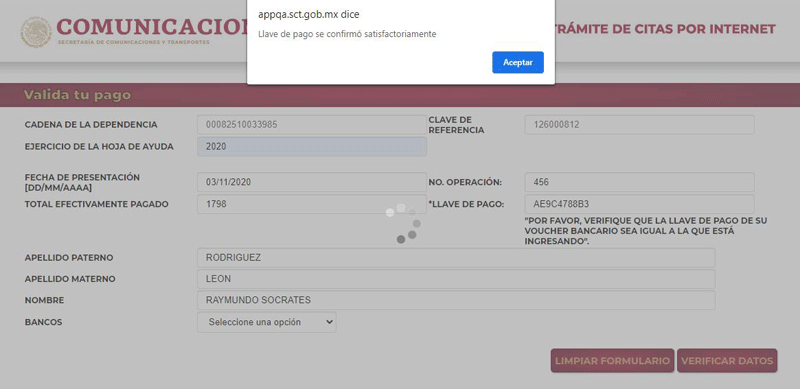Click the 'APELLIDO PATERNO' label
The width and height of the screenshot is (800, 389).
(69, 258)
